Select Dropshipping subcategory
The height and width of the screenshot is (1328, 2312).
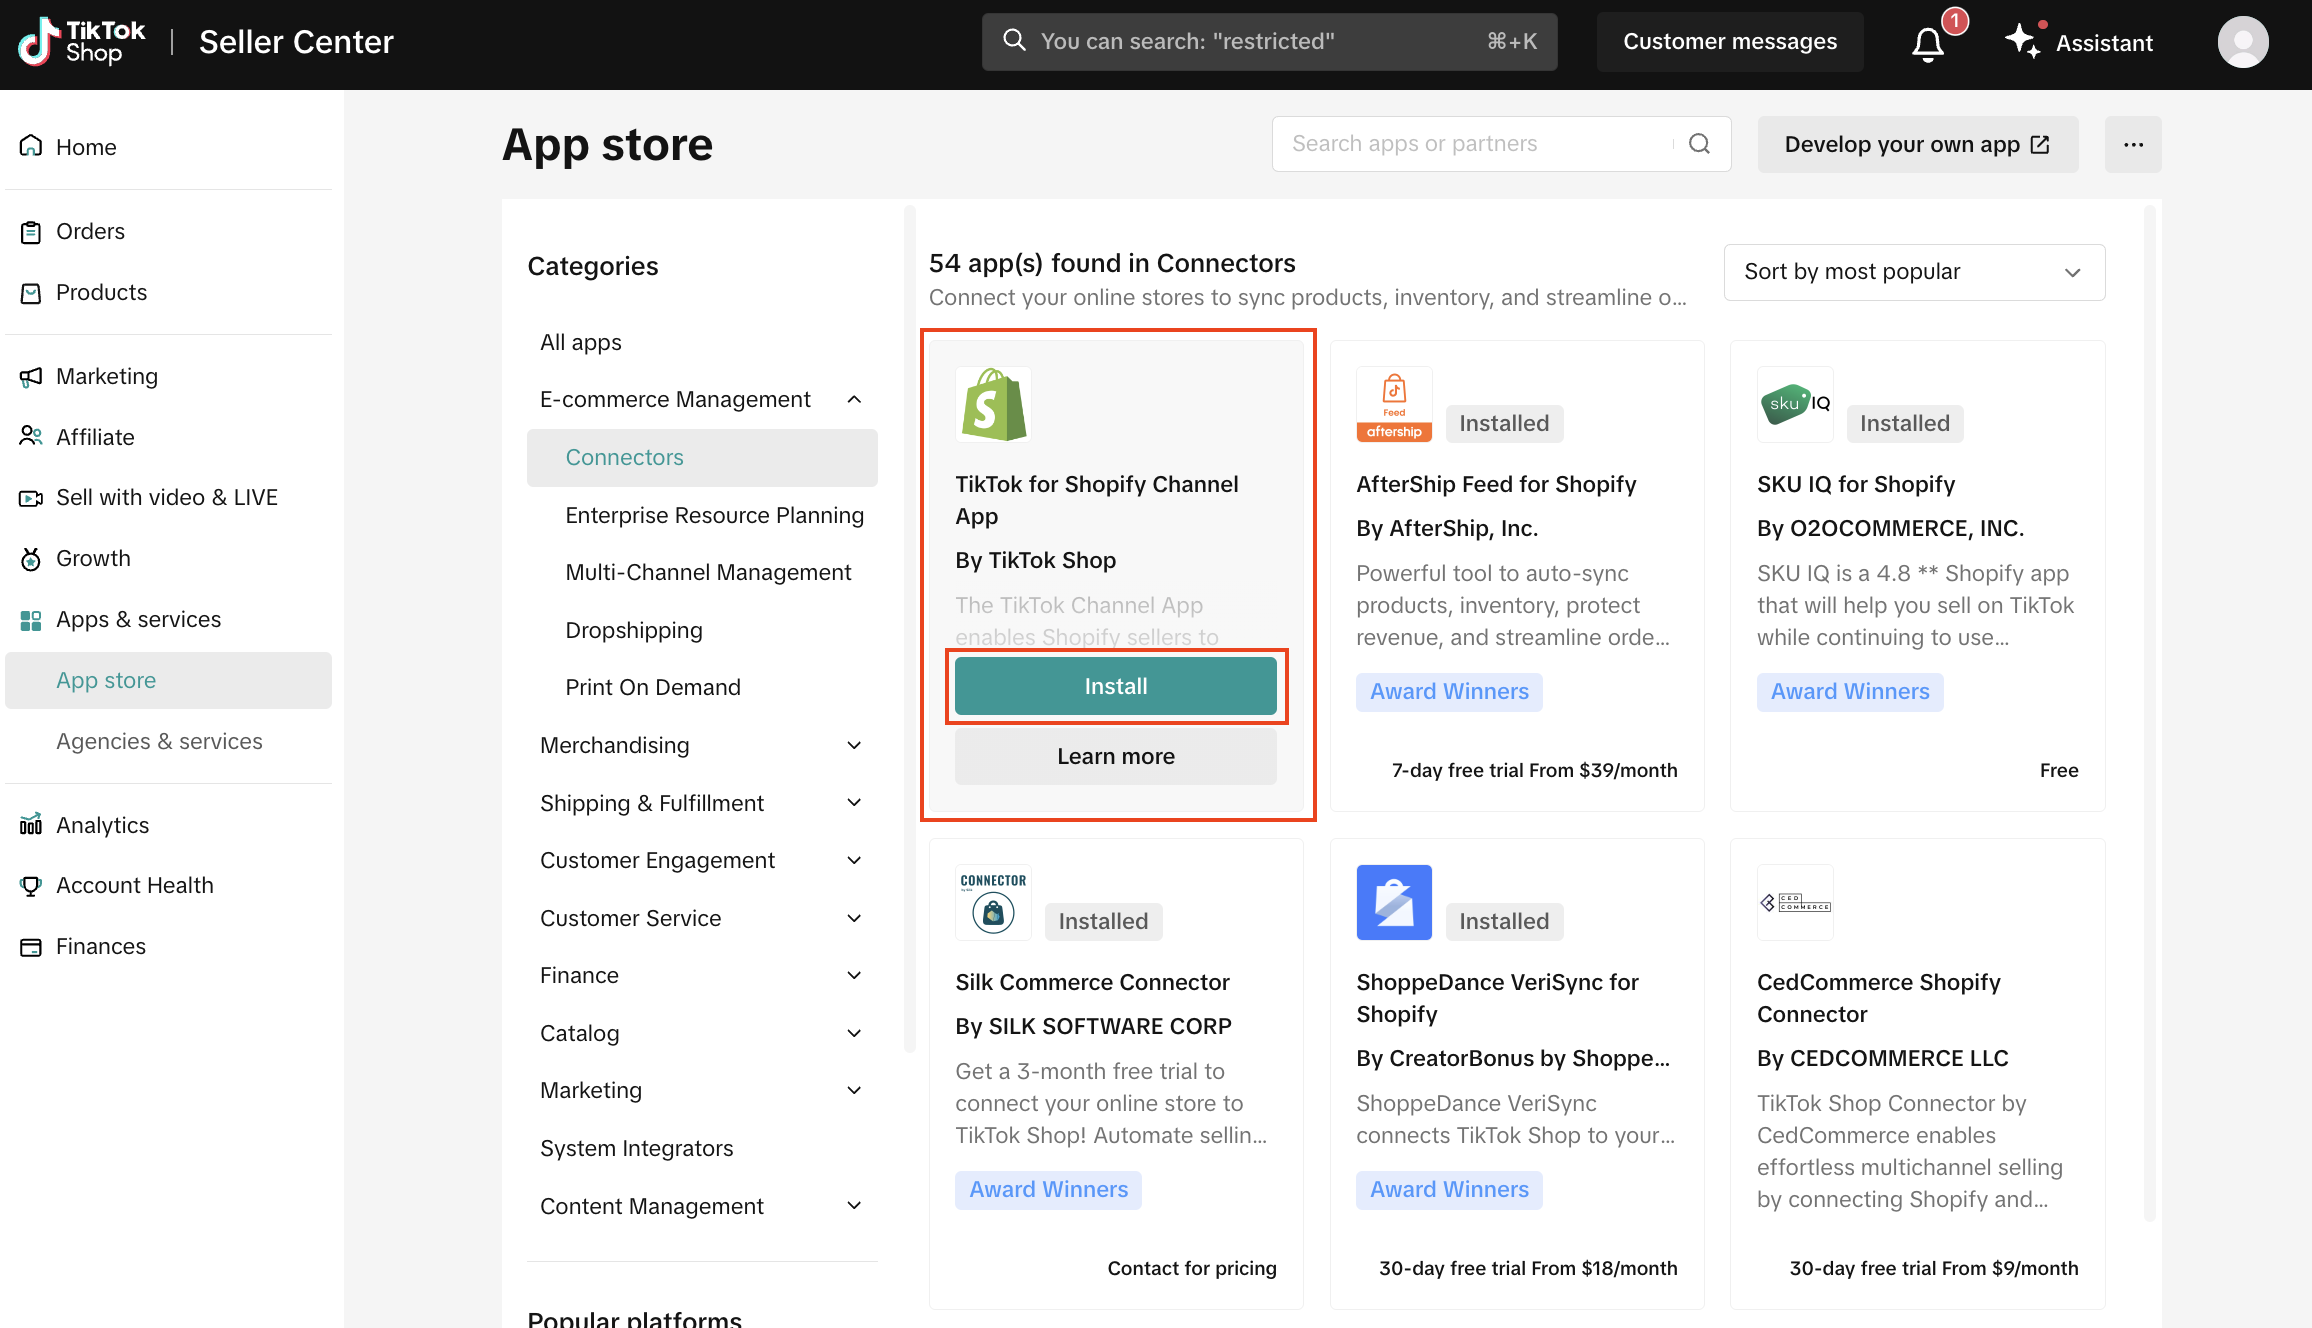tap(634, 630)
